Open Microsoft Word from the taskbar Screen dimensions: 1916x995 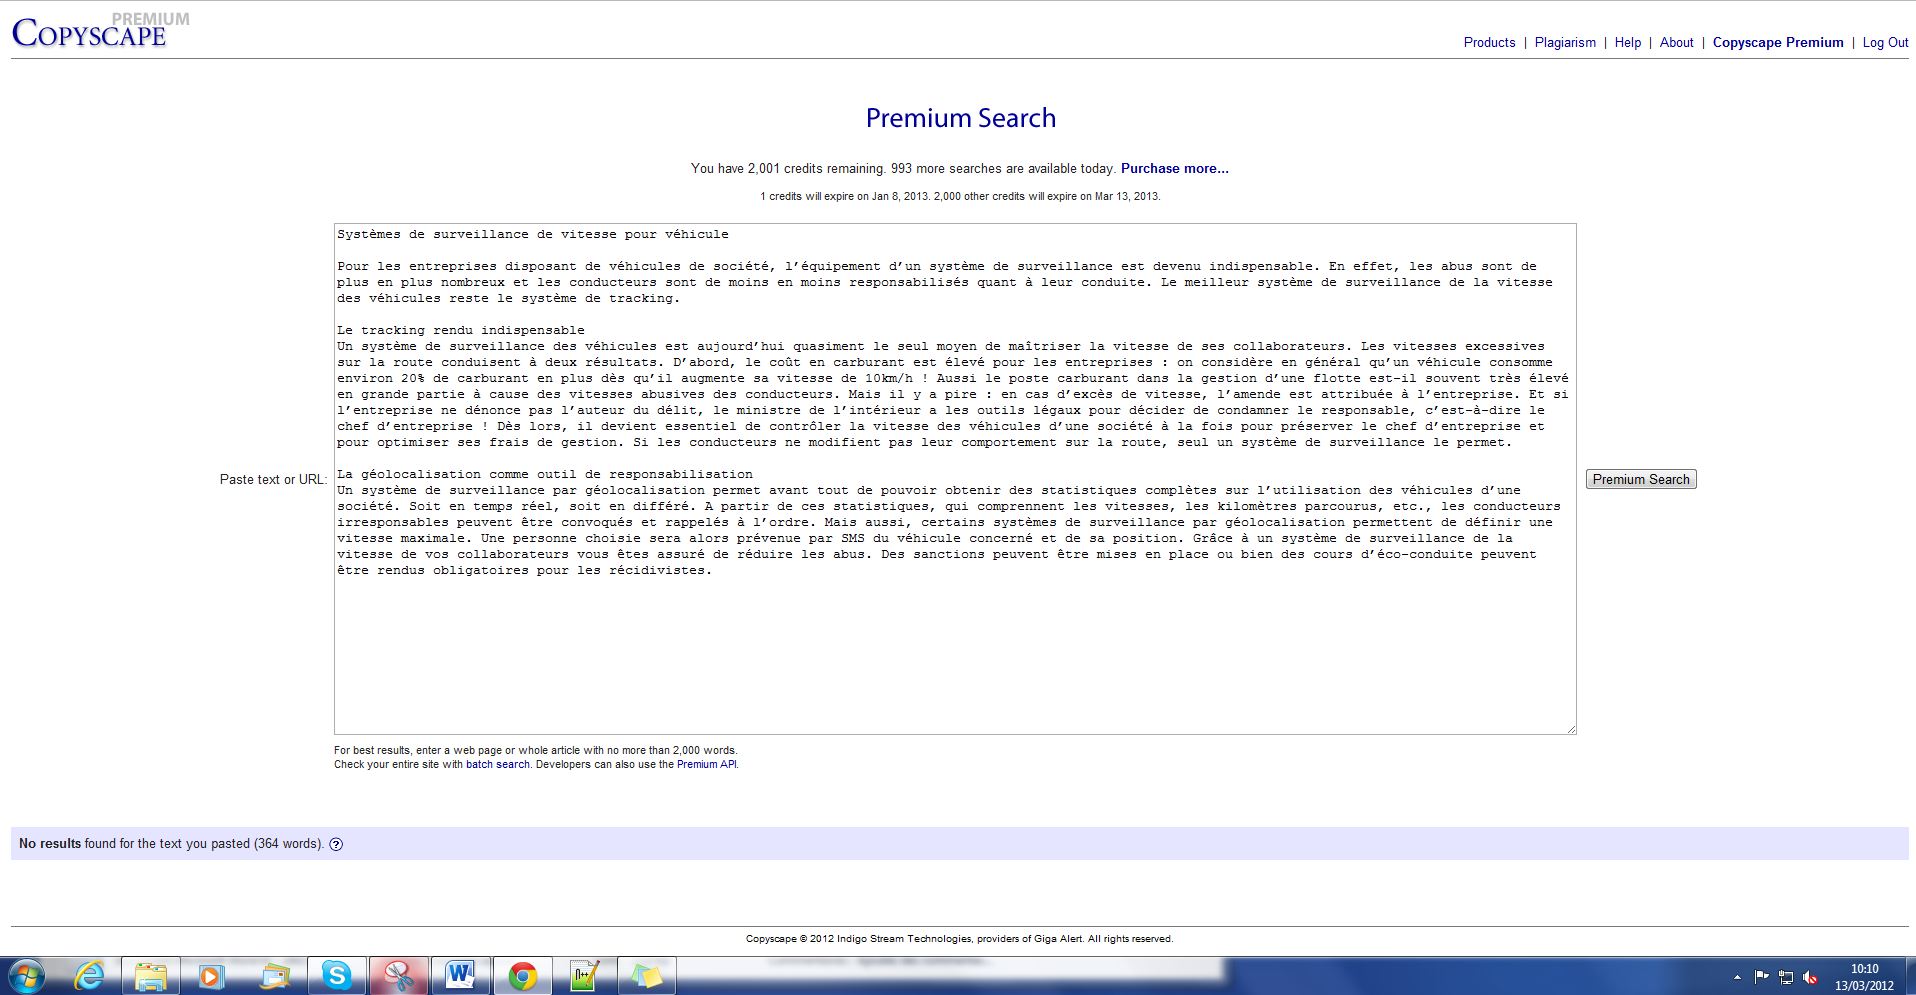pos(460,975)
